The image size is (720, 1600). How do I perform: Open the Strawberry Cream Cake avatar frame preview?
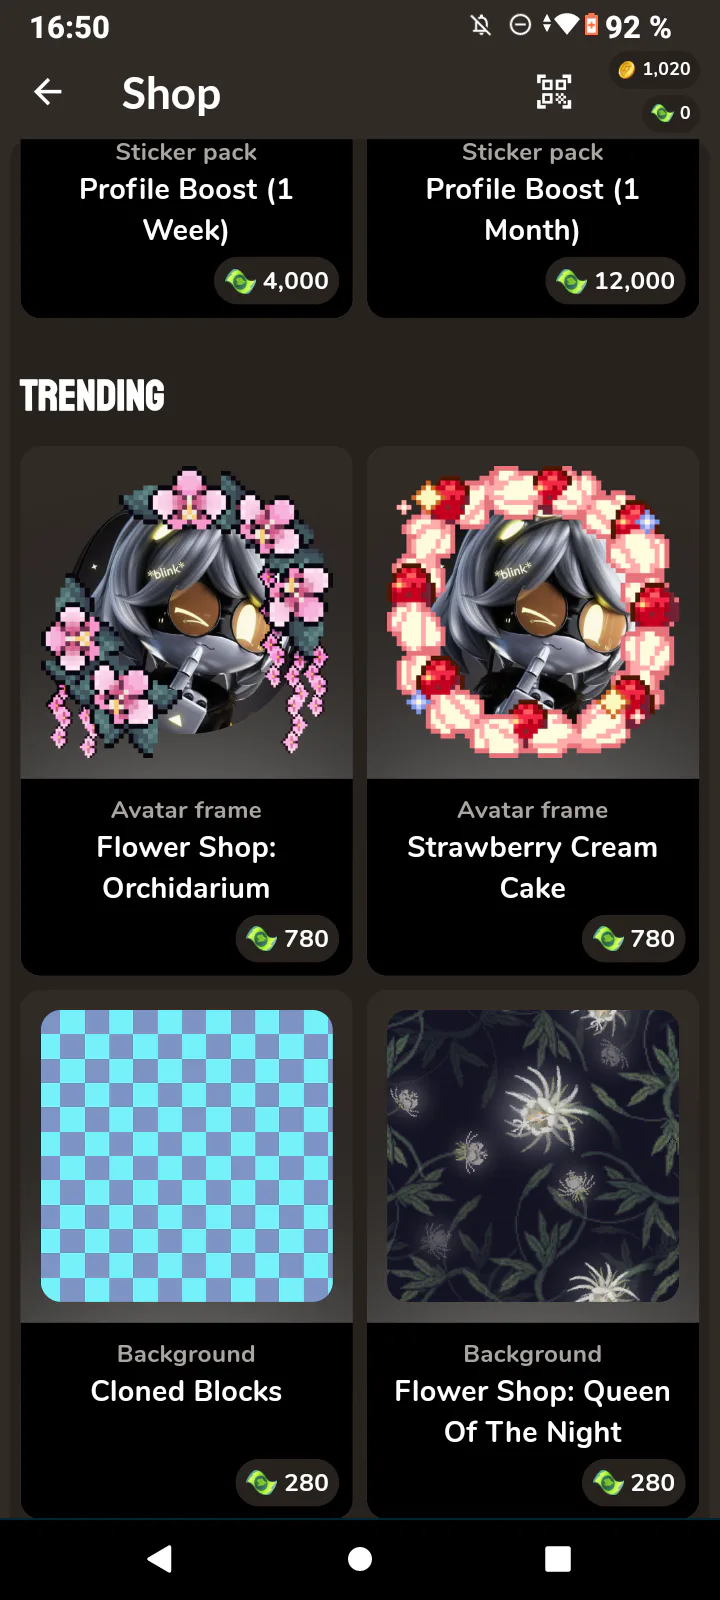coord(533,612)
